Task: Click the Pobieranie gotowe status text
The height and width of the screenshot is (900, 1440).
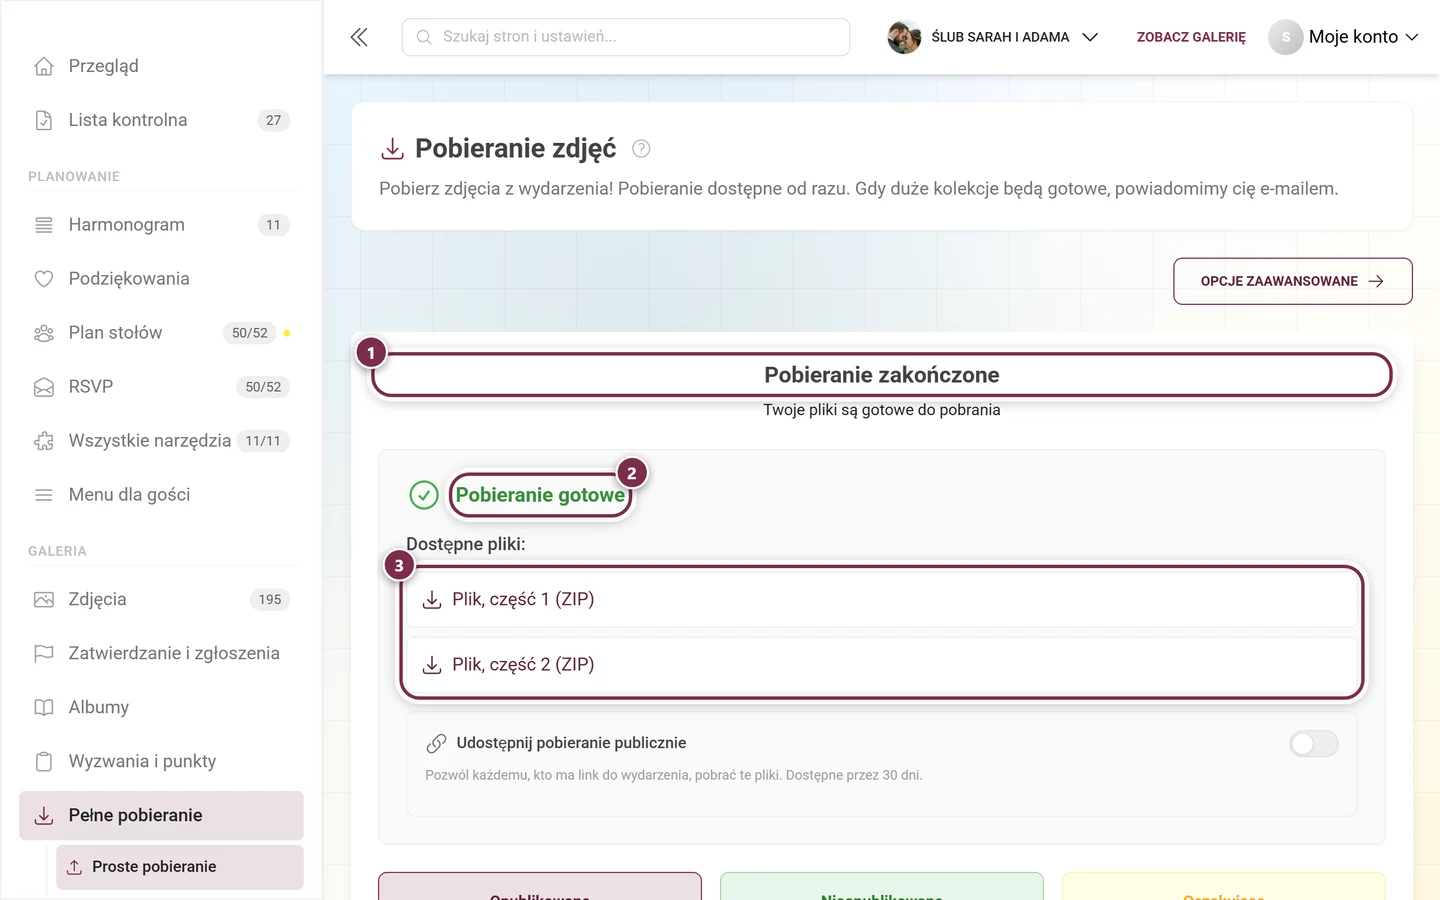Action: tap(540, 495)
